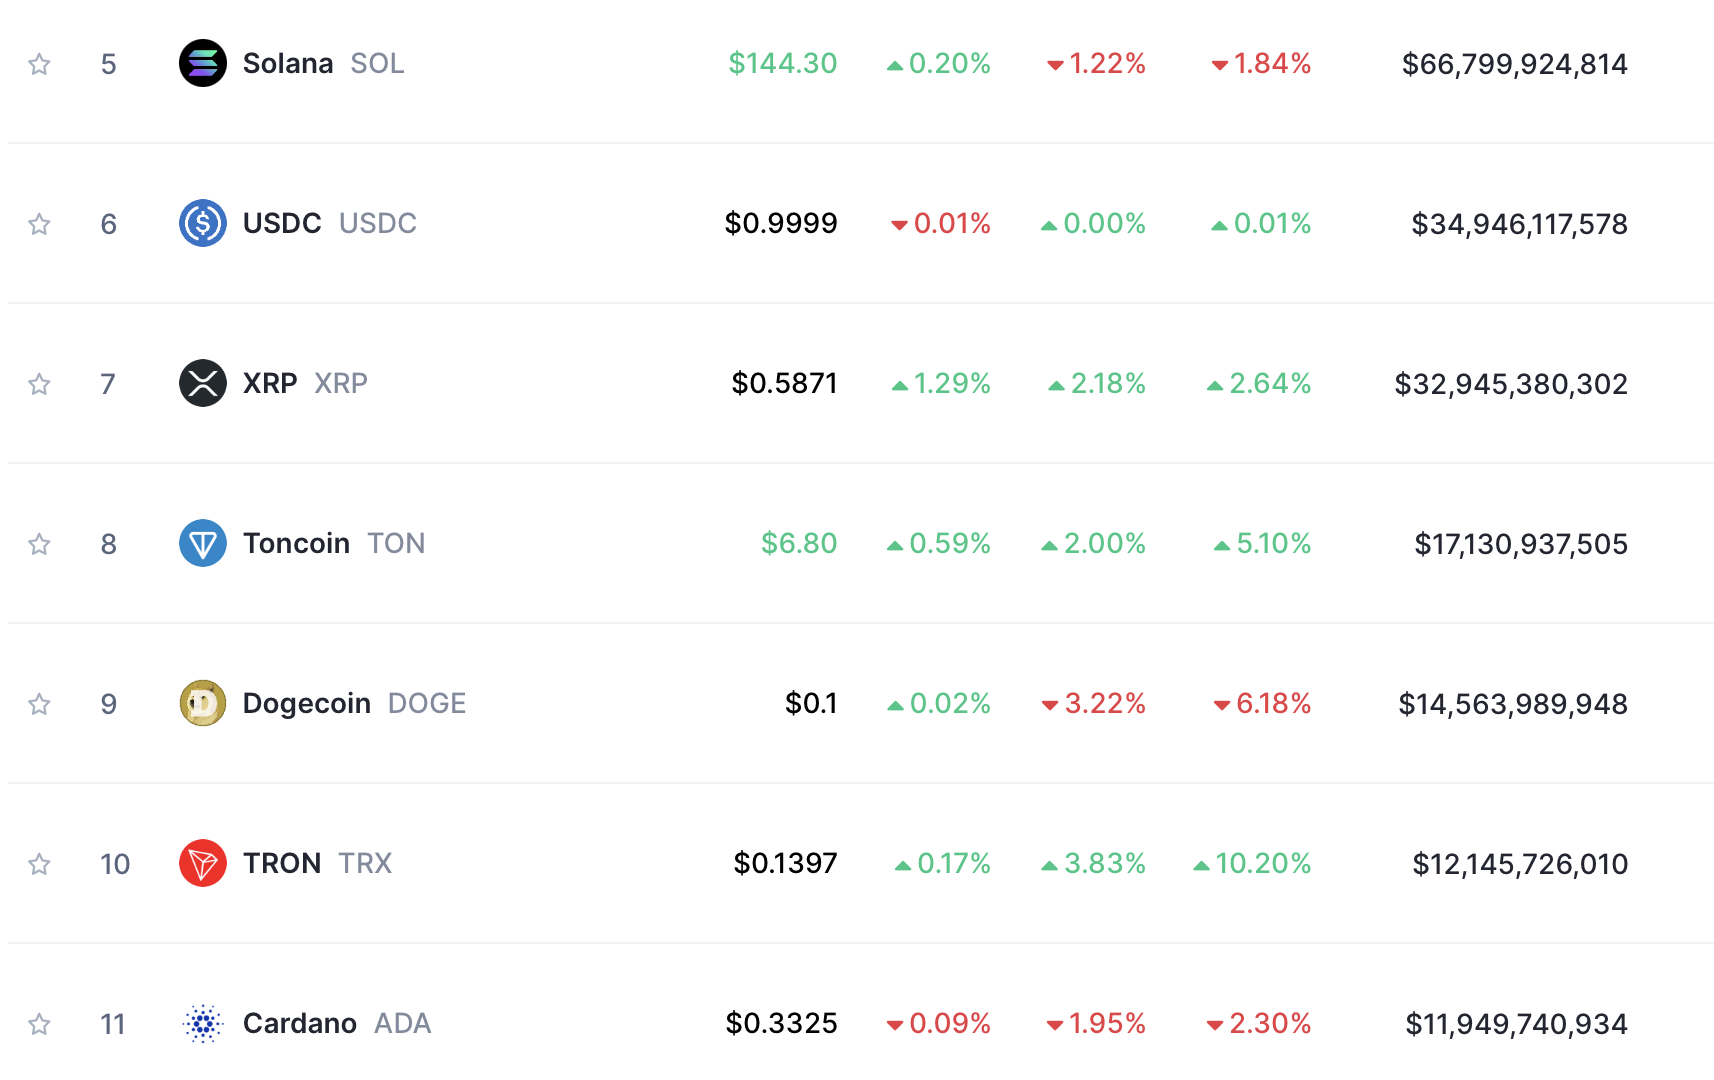Click the Dogecoin logo icon
1714x1080 pixels.
coord(202,703)
